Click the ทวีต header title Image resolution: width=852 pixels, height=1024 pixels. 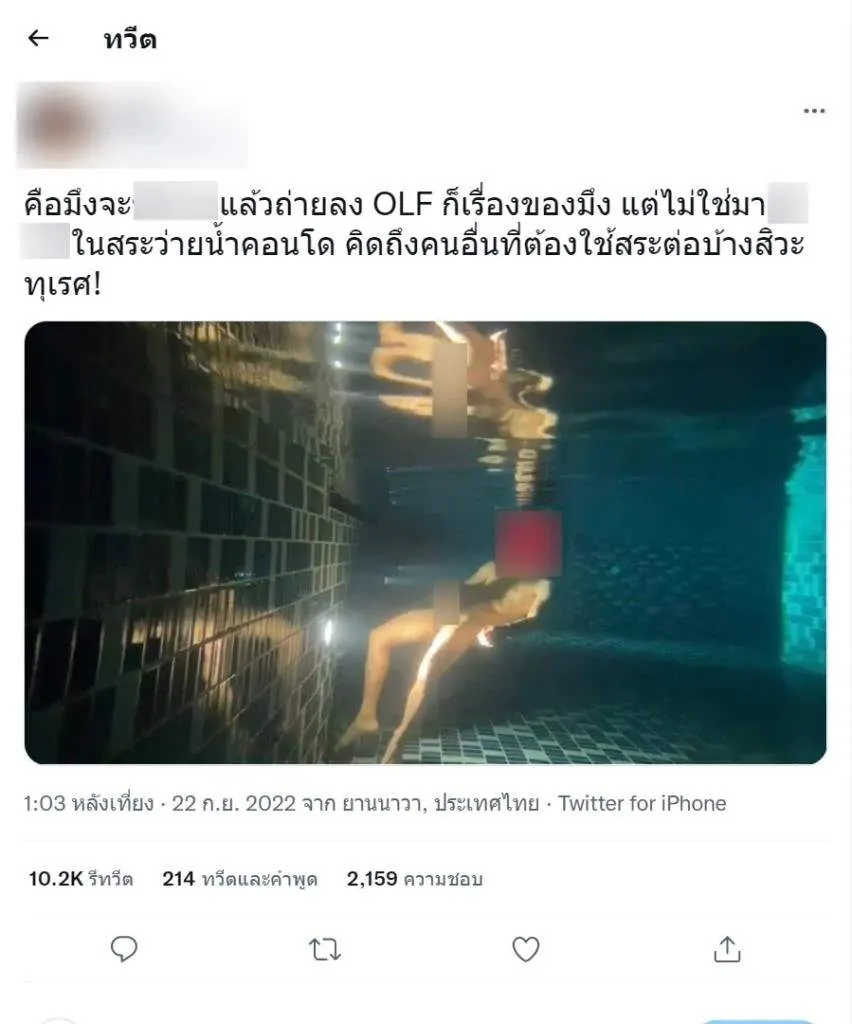130,40
